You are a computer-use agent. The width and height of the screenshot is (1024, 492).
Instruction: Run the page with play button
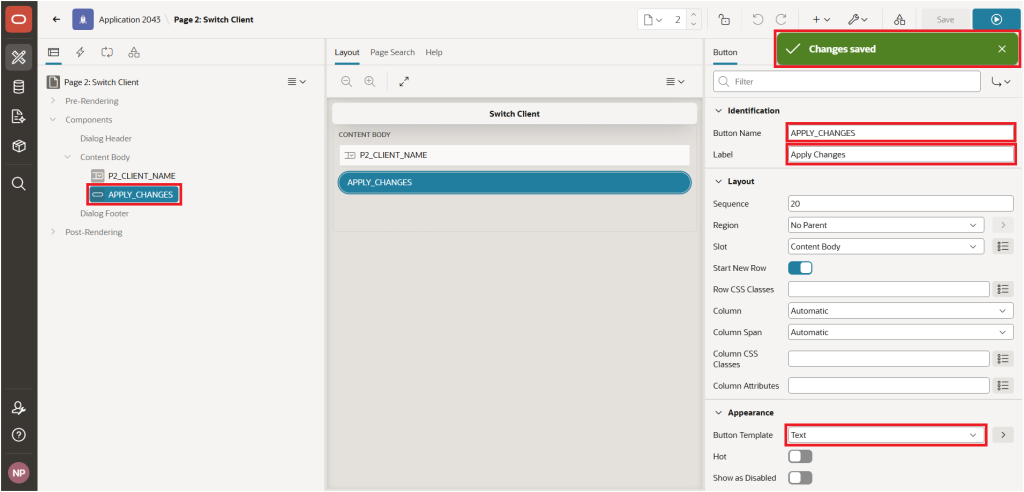pos(996,20)
